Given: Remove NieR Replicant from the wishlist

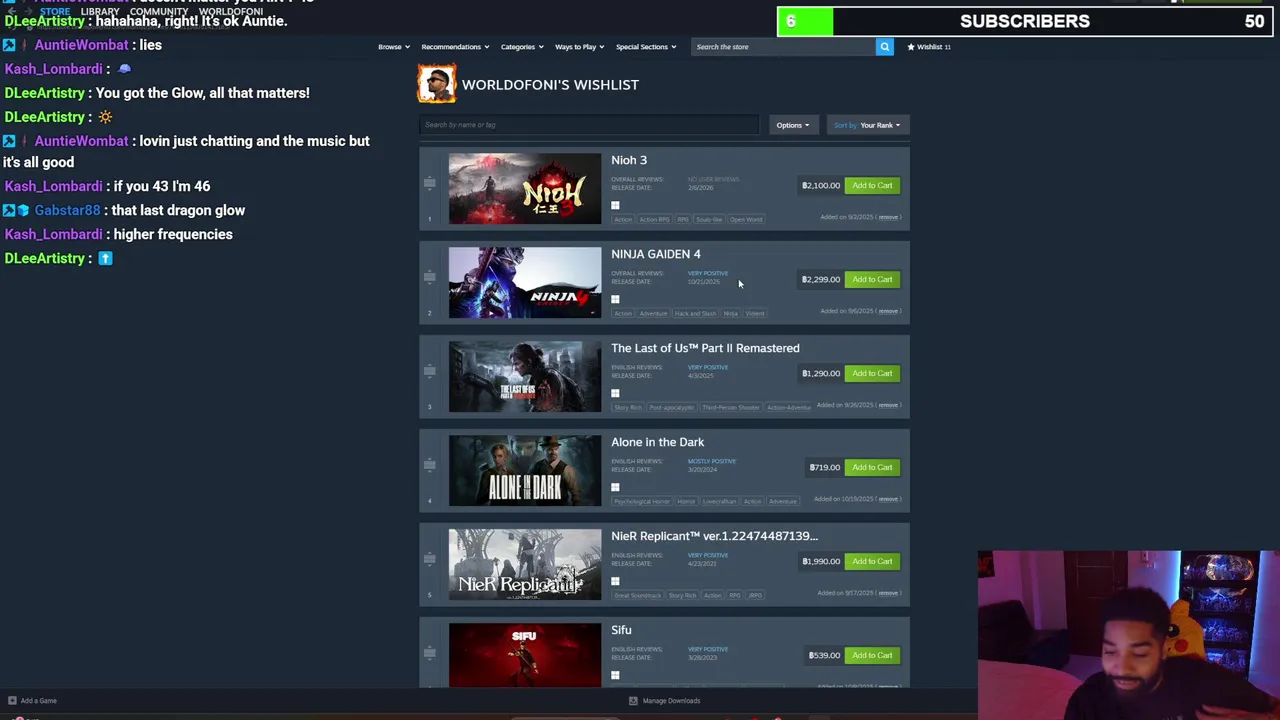Looking at the screenshot, I should pos(888,593).
